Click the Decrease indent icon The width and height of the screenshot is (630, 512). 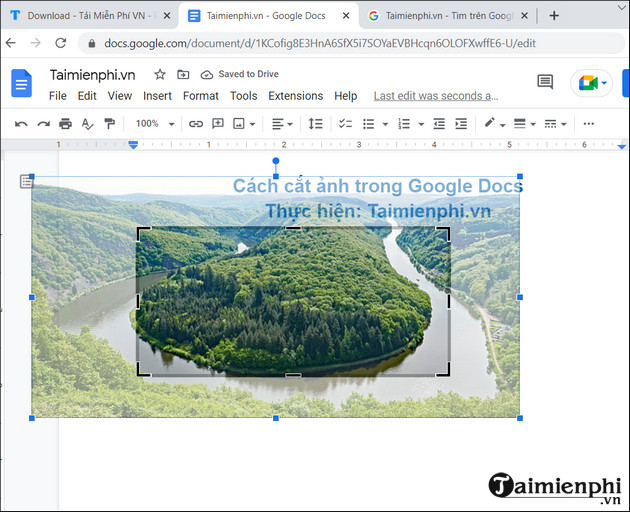439,124
